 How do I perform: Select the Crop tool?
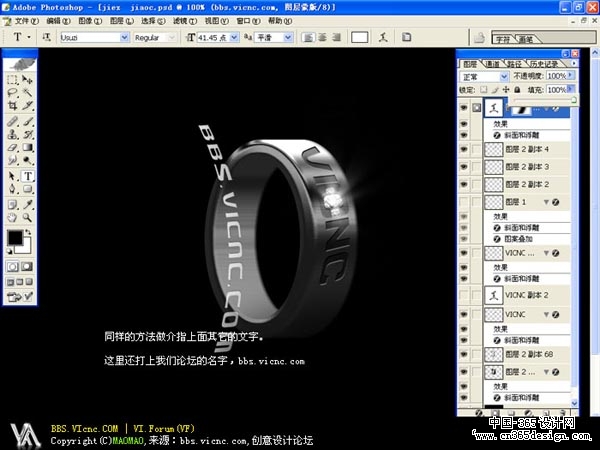click(x=13, y=105)
